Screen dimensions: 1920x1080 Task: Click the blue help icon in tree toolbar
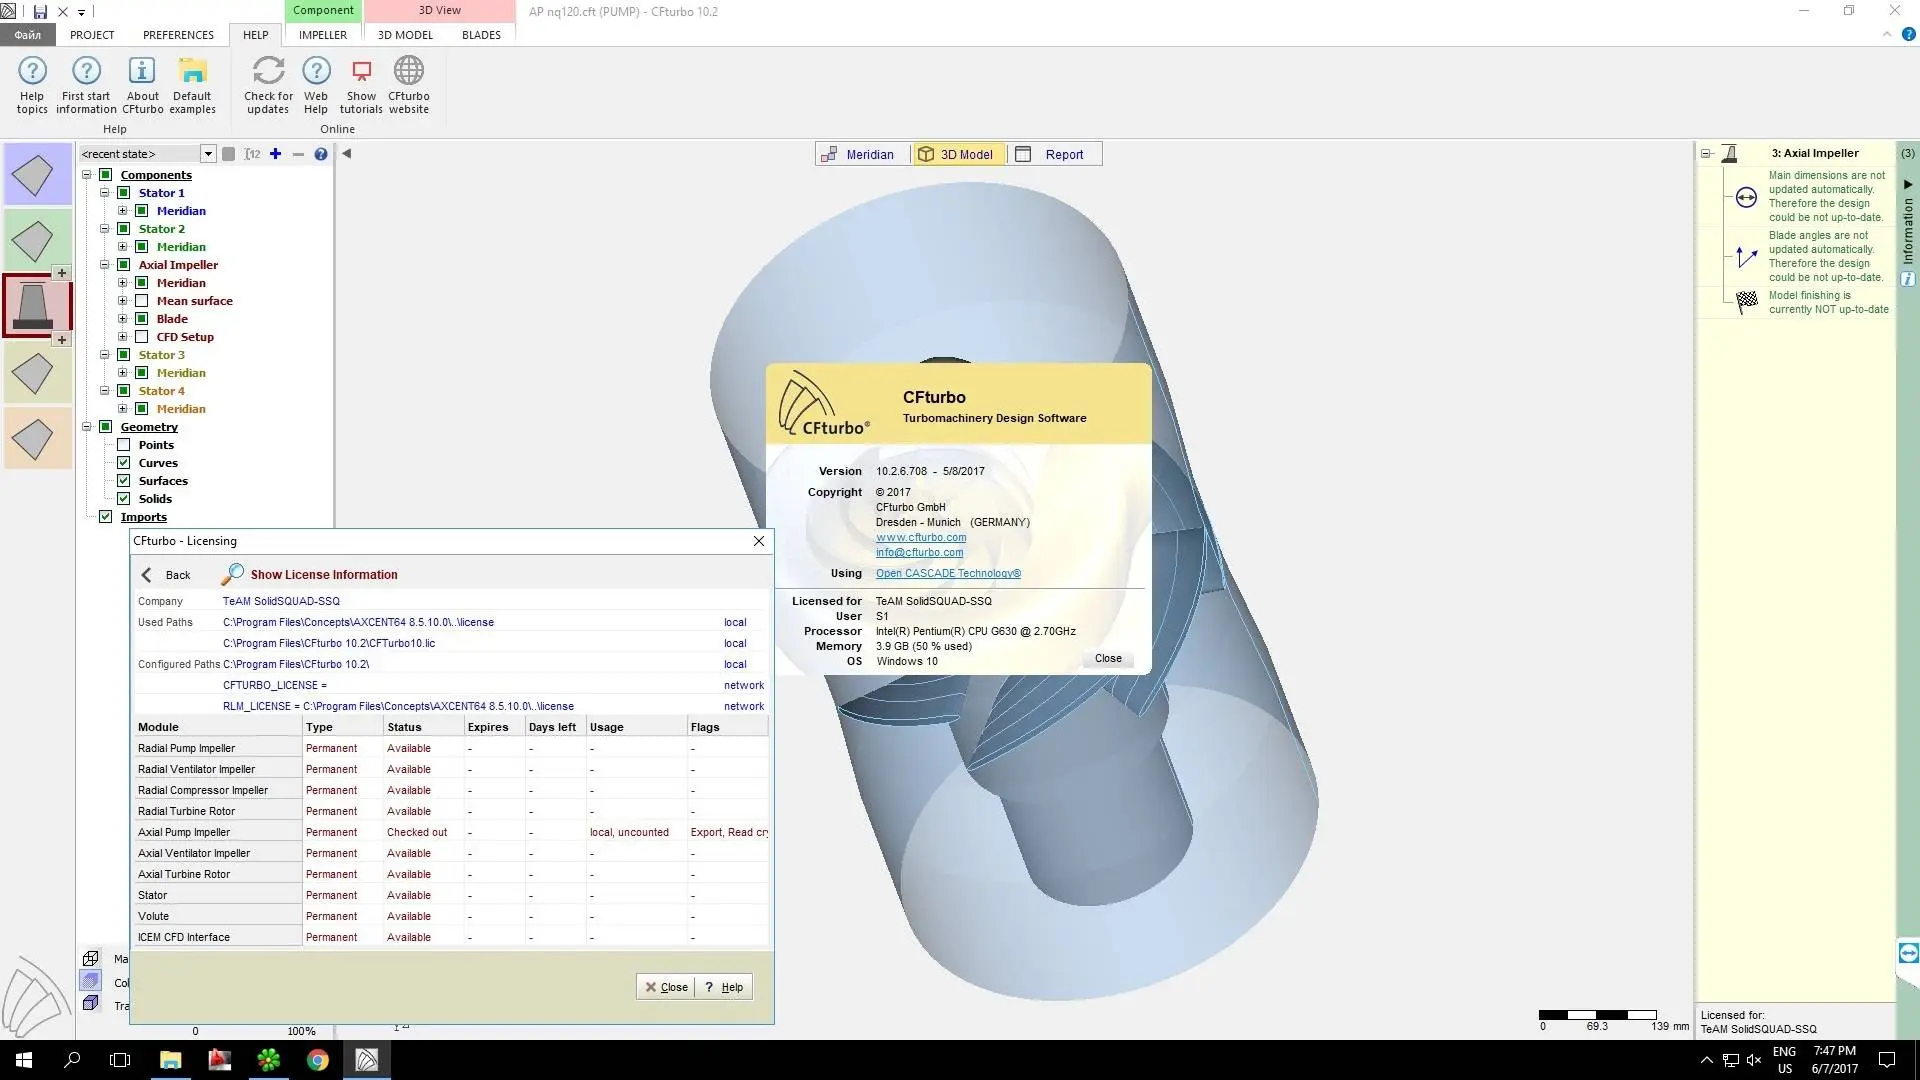pyautogui.click(x=321, y=154)
